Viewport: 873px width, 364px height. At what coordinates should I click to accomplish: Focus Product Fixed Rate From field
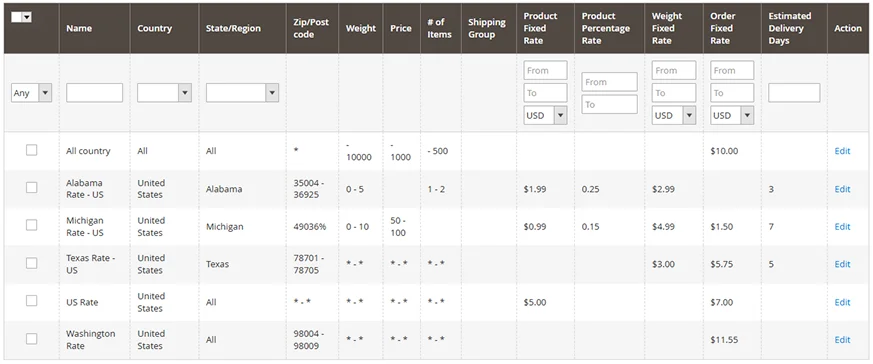[545, 71]
